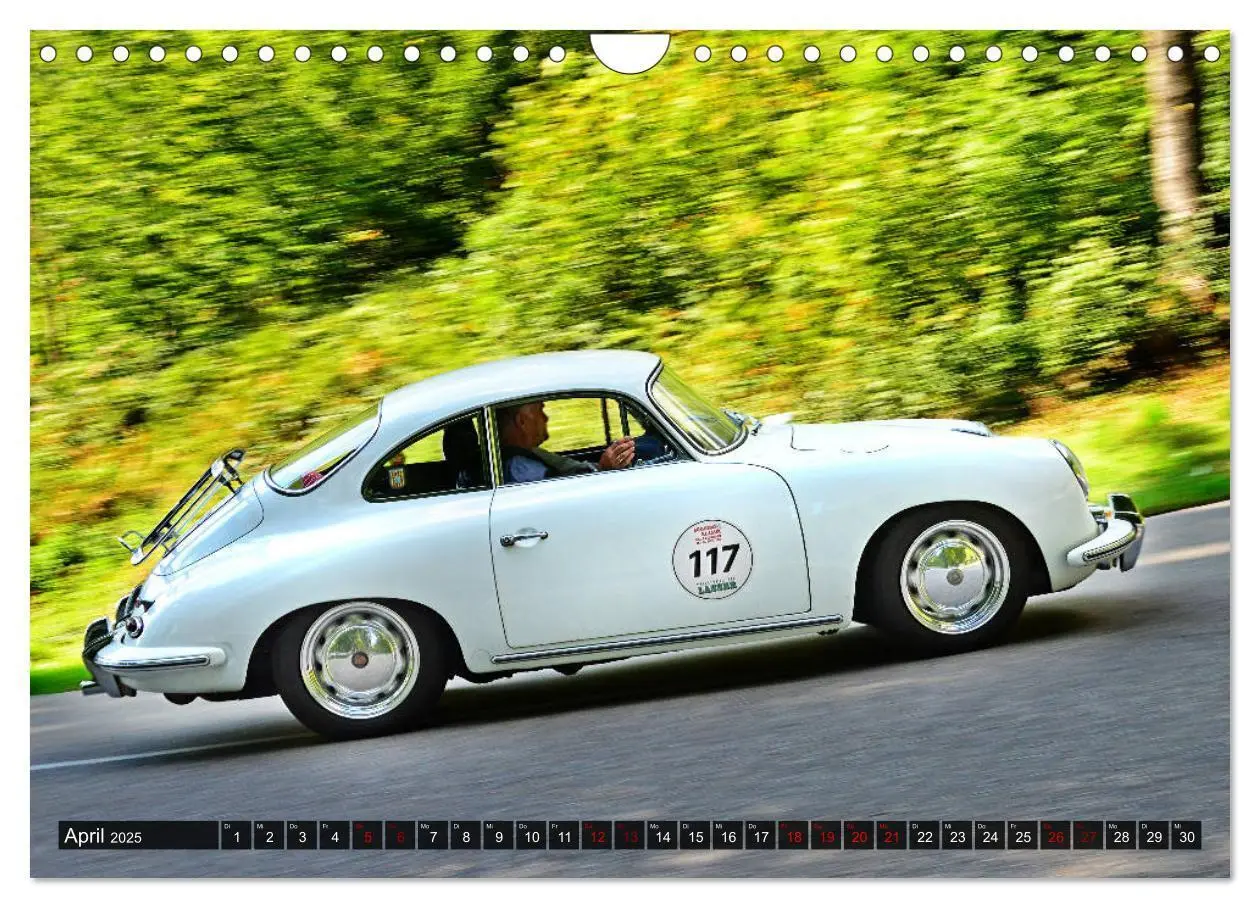Select date 7 on the calendar strip
Viewport: 1260px width, 908px height.
tap(432, 836)
